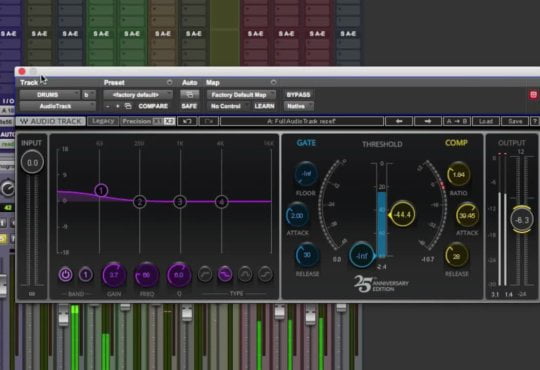Select the high shelf filter type icon
The height and width of the screenshot is (370, 540).
266,275
